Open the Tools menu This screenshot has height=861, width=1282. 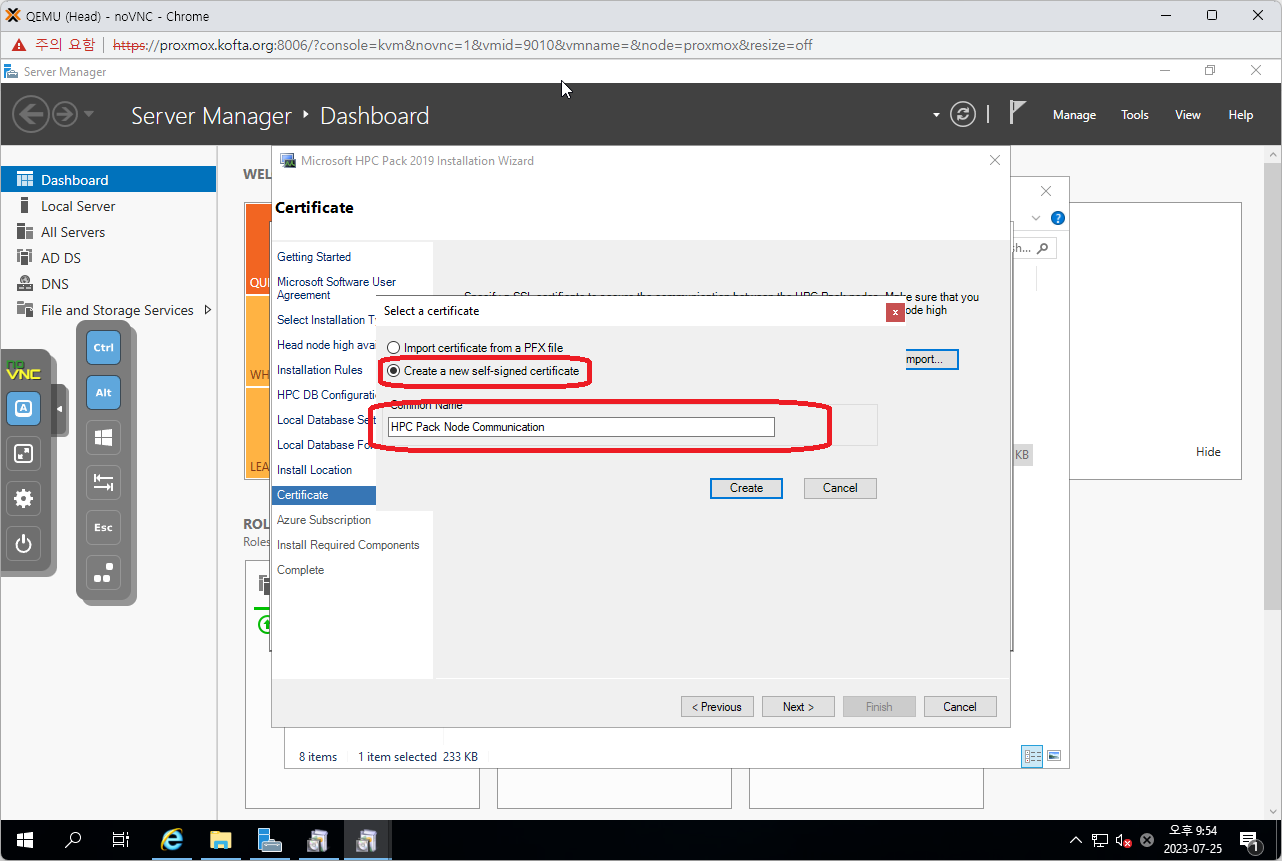tap(1134, 115)
